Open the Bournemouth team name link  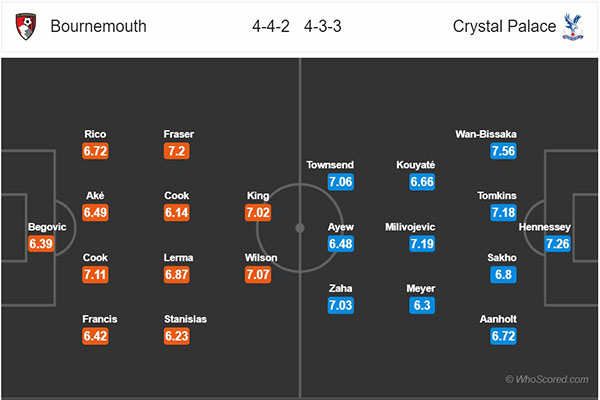pos(98,26)
